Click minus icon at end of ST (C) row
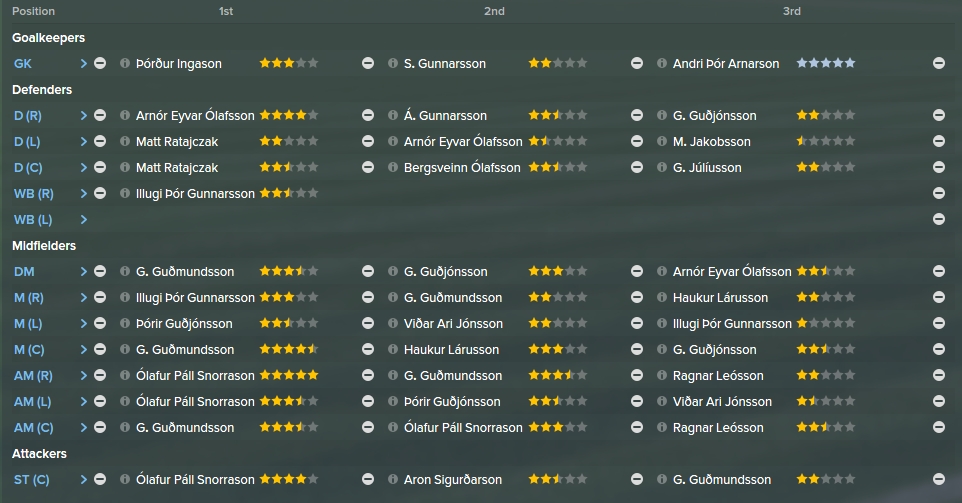This screenshot has height=503, width=962. (x=939, y=480)
